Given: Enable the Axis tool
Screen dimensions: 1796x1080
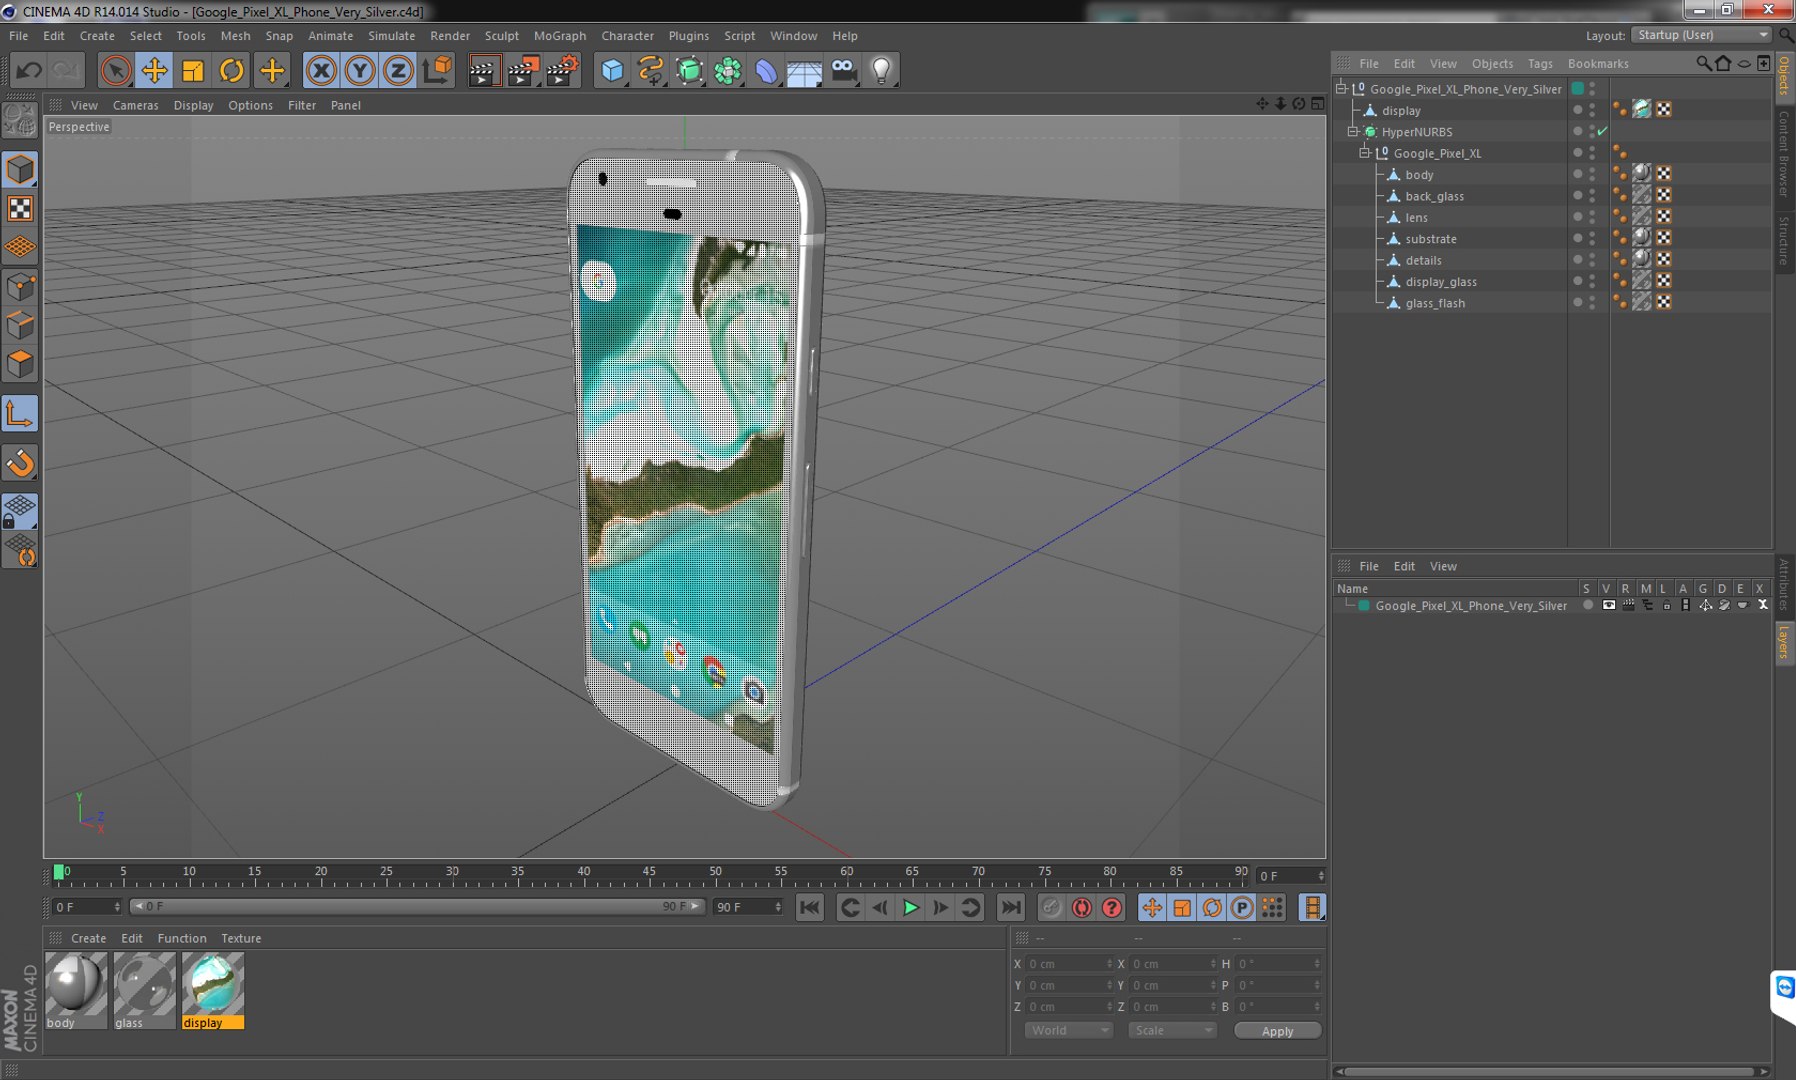Looking at the screenshot, I should click(x=20, y=414).
